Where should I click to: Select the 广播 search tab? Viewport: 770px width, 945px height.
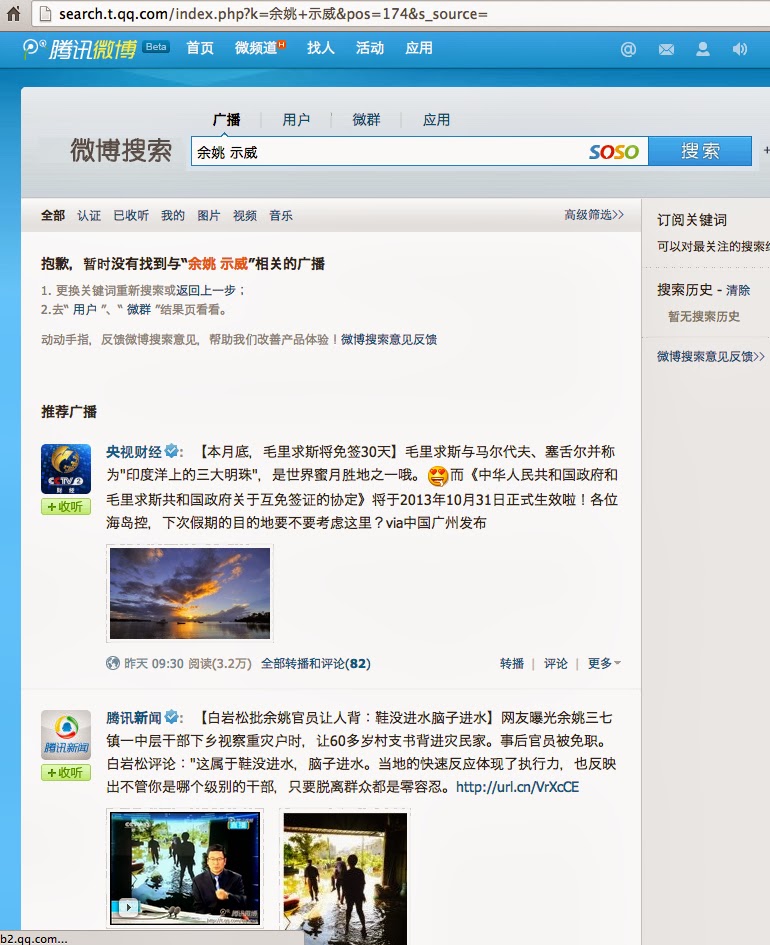click(x=227, y=119)
